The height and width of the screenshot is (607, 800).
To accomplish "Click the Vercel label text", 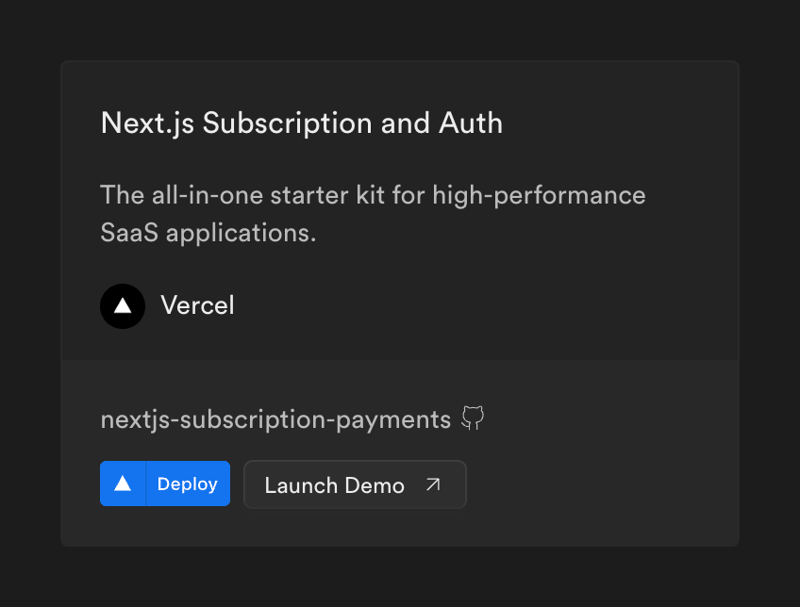I will pyautogui.click(x=197, y=306).
